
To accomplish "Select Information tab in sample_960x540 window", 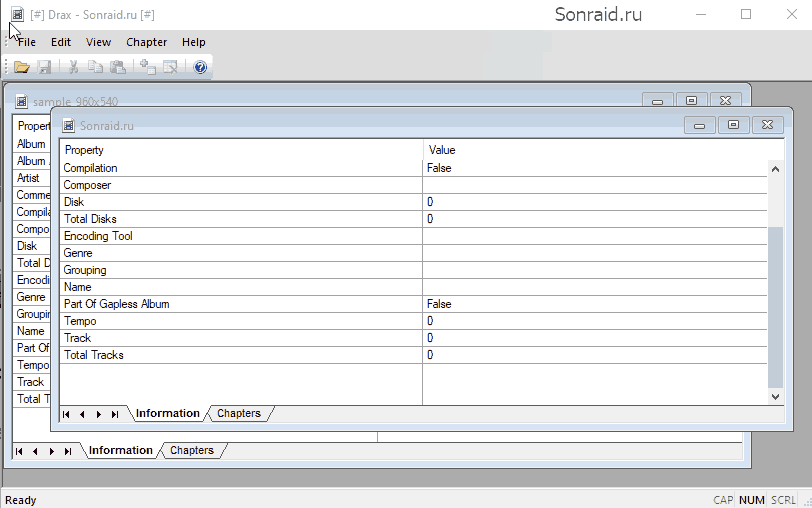I will 121,451.
